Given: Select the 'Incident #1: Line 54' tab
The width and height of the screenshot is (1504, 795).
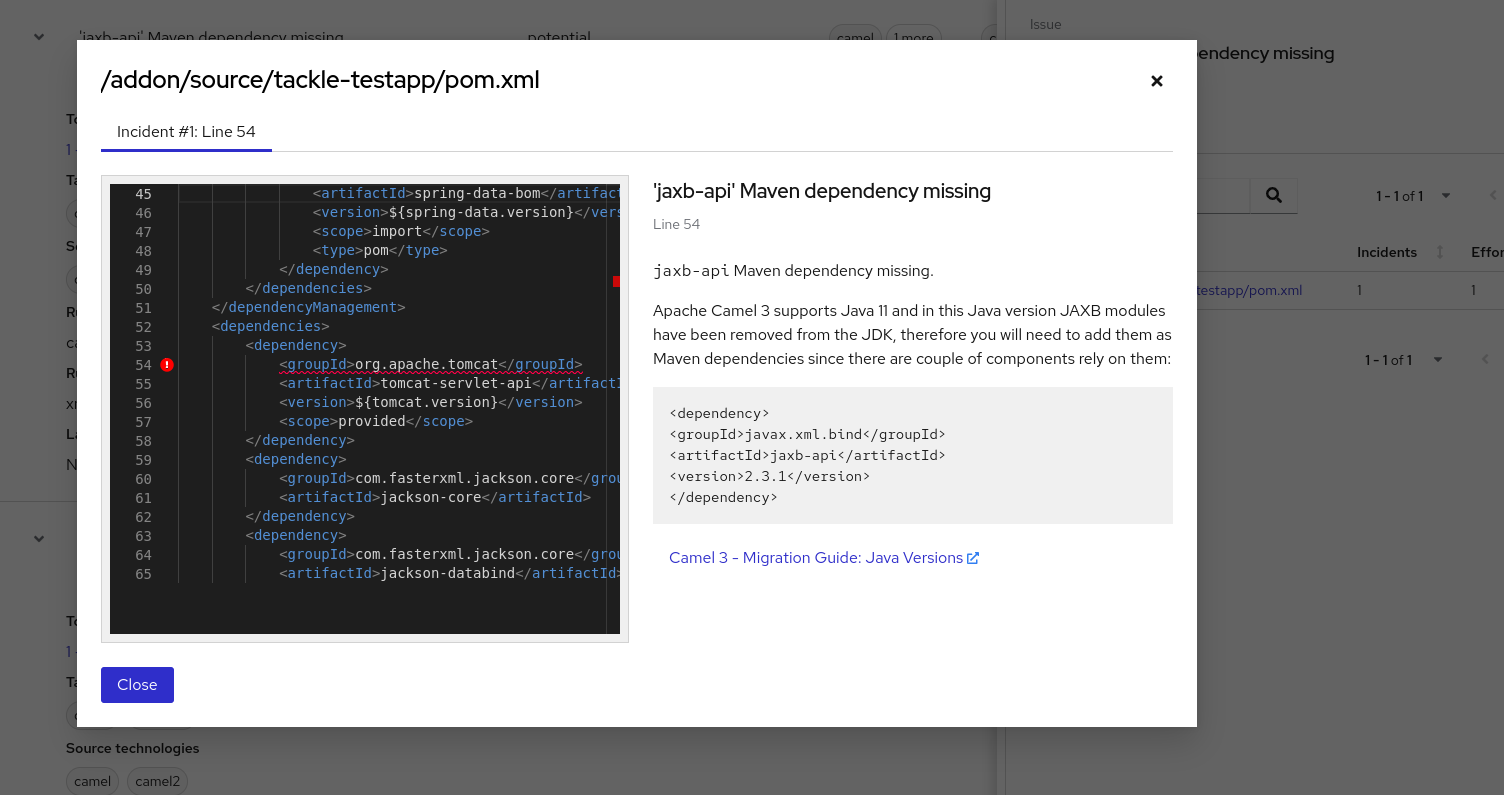Looking at the screenshot, I should (x=186, y=132).
